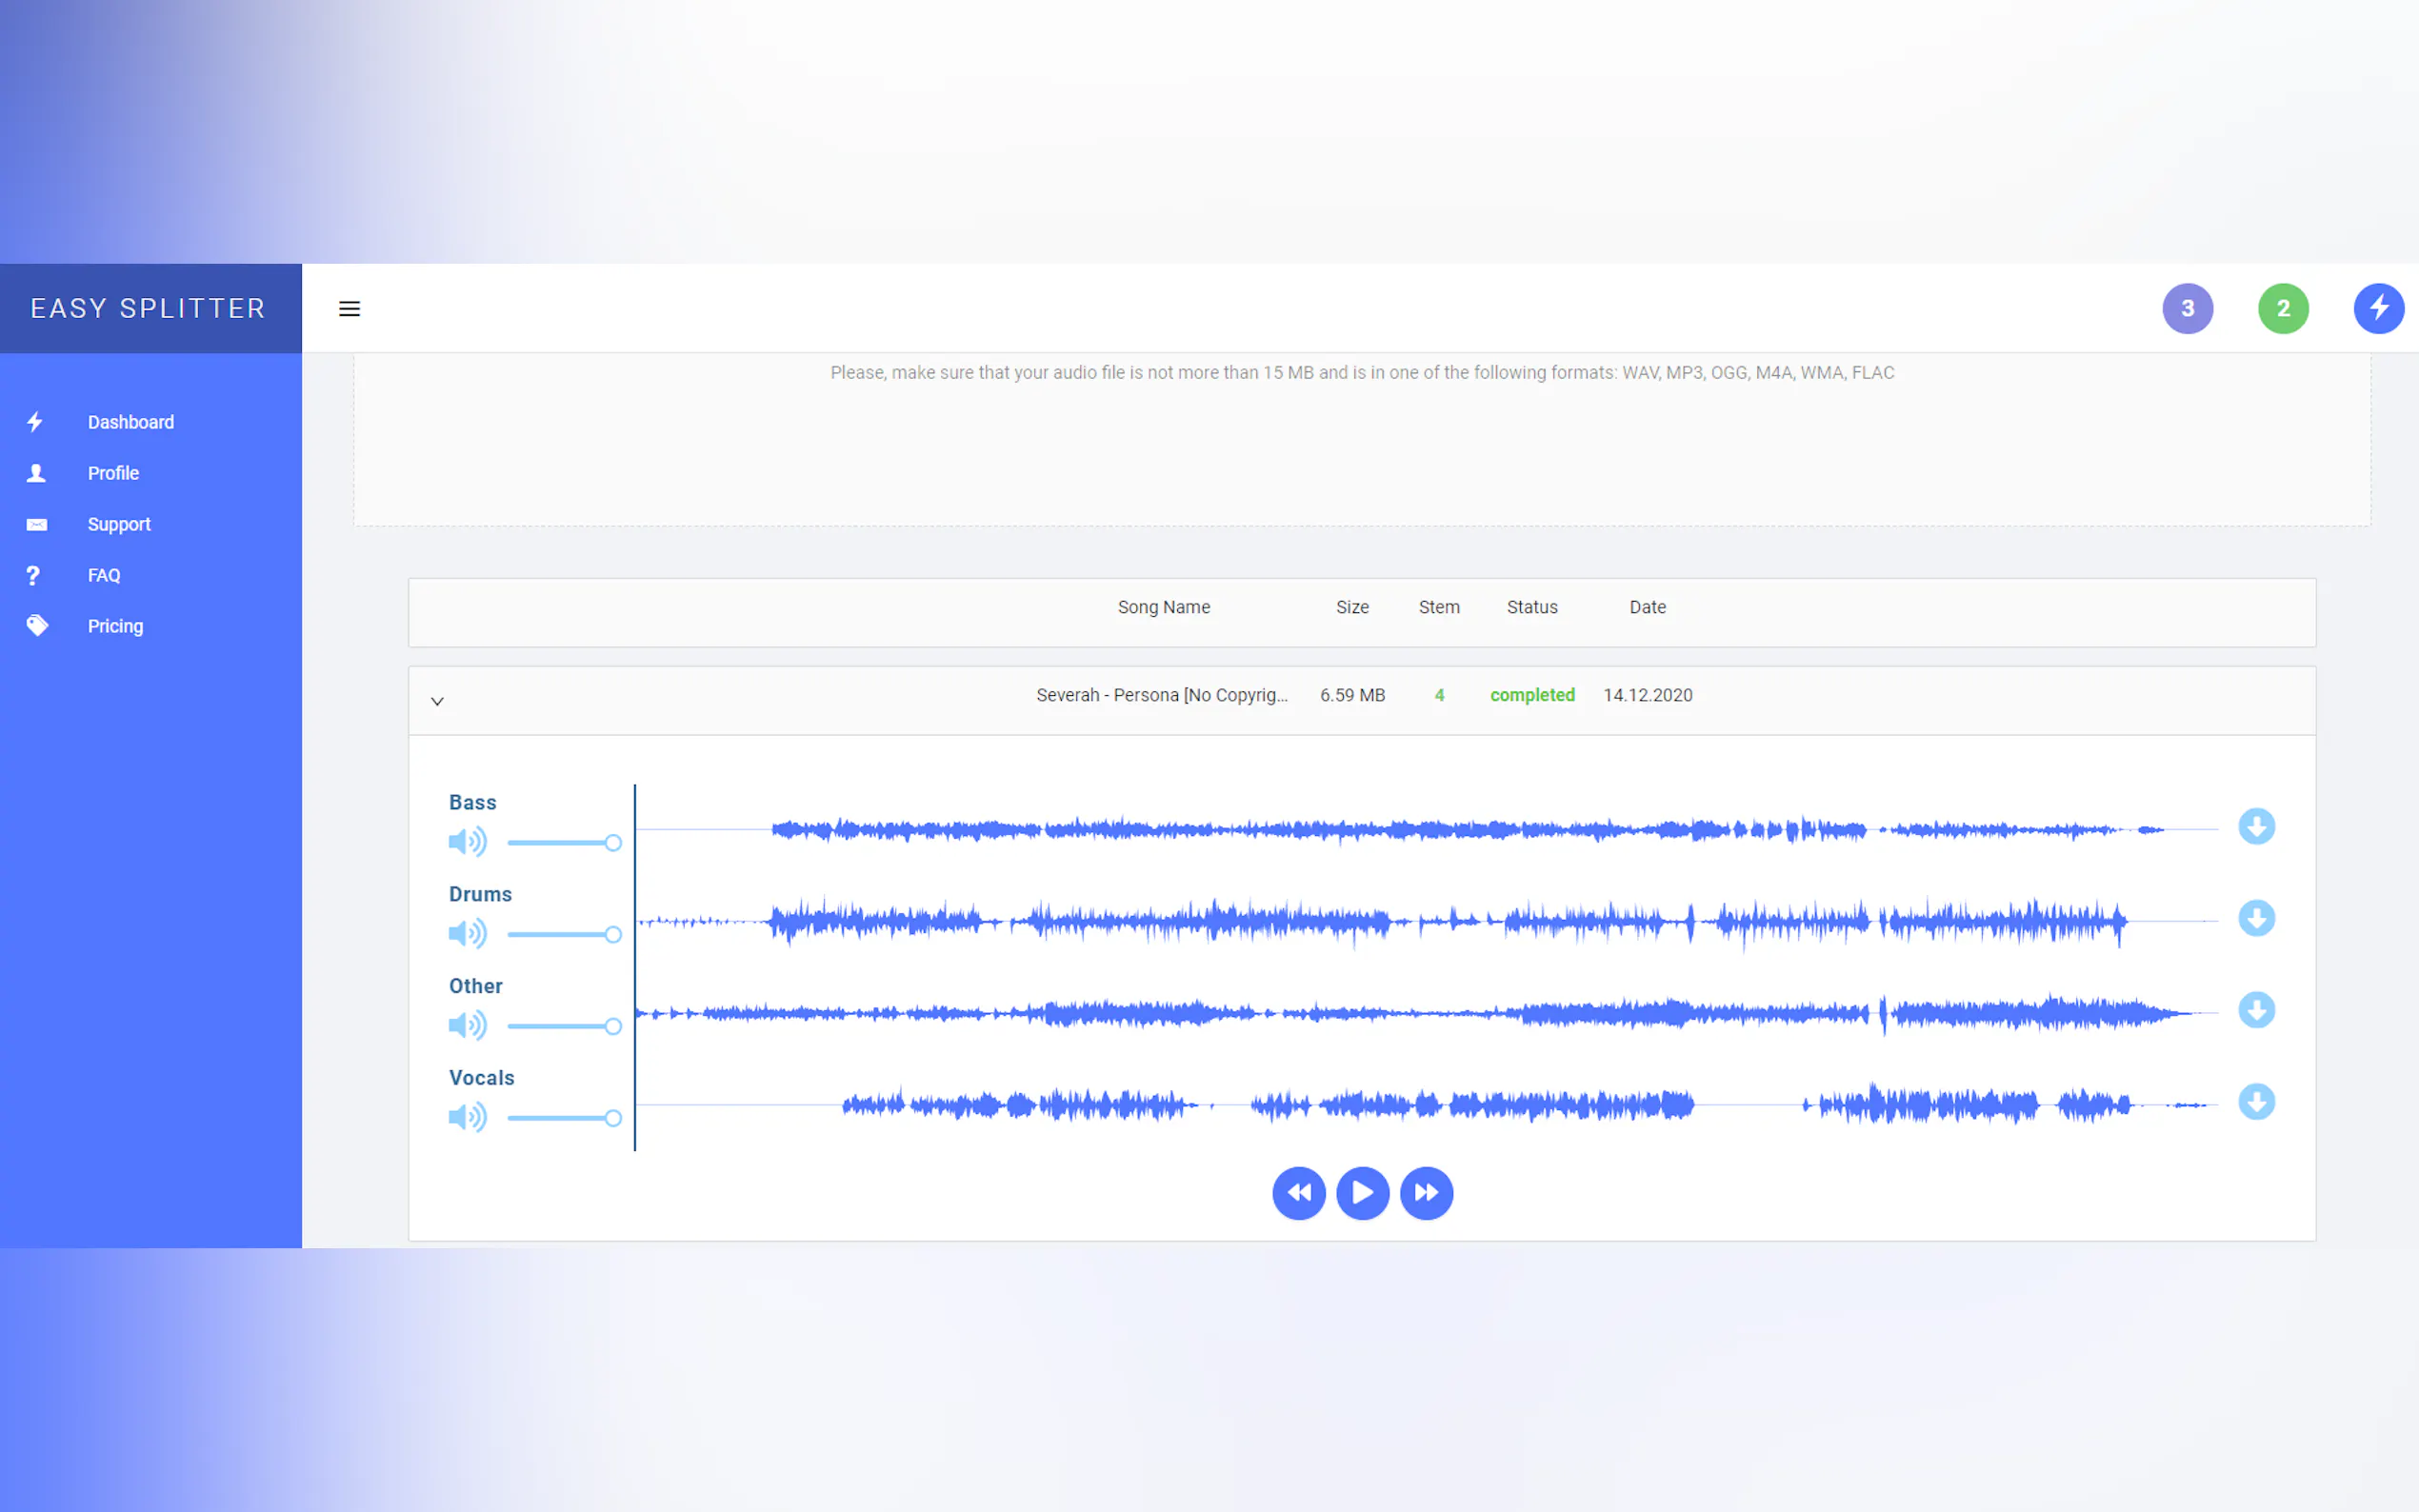Mute the Vocals track speaker
This screenshot has width=2419, height=1512.
tap(467, 1117)
